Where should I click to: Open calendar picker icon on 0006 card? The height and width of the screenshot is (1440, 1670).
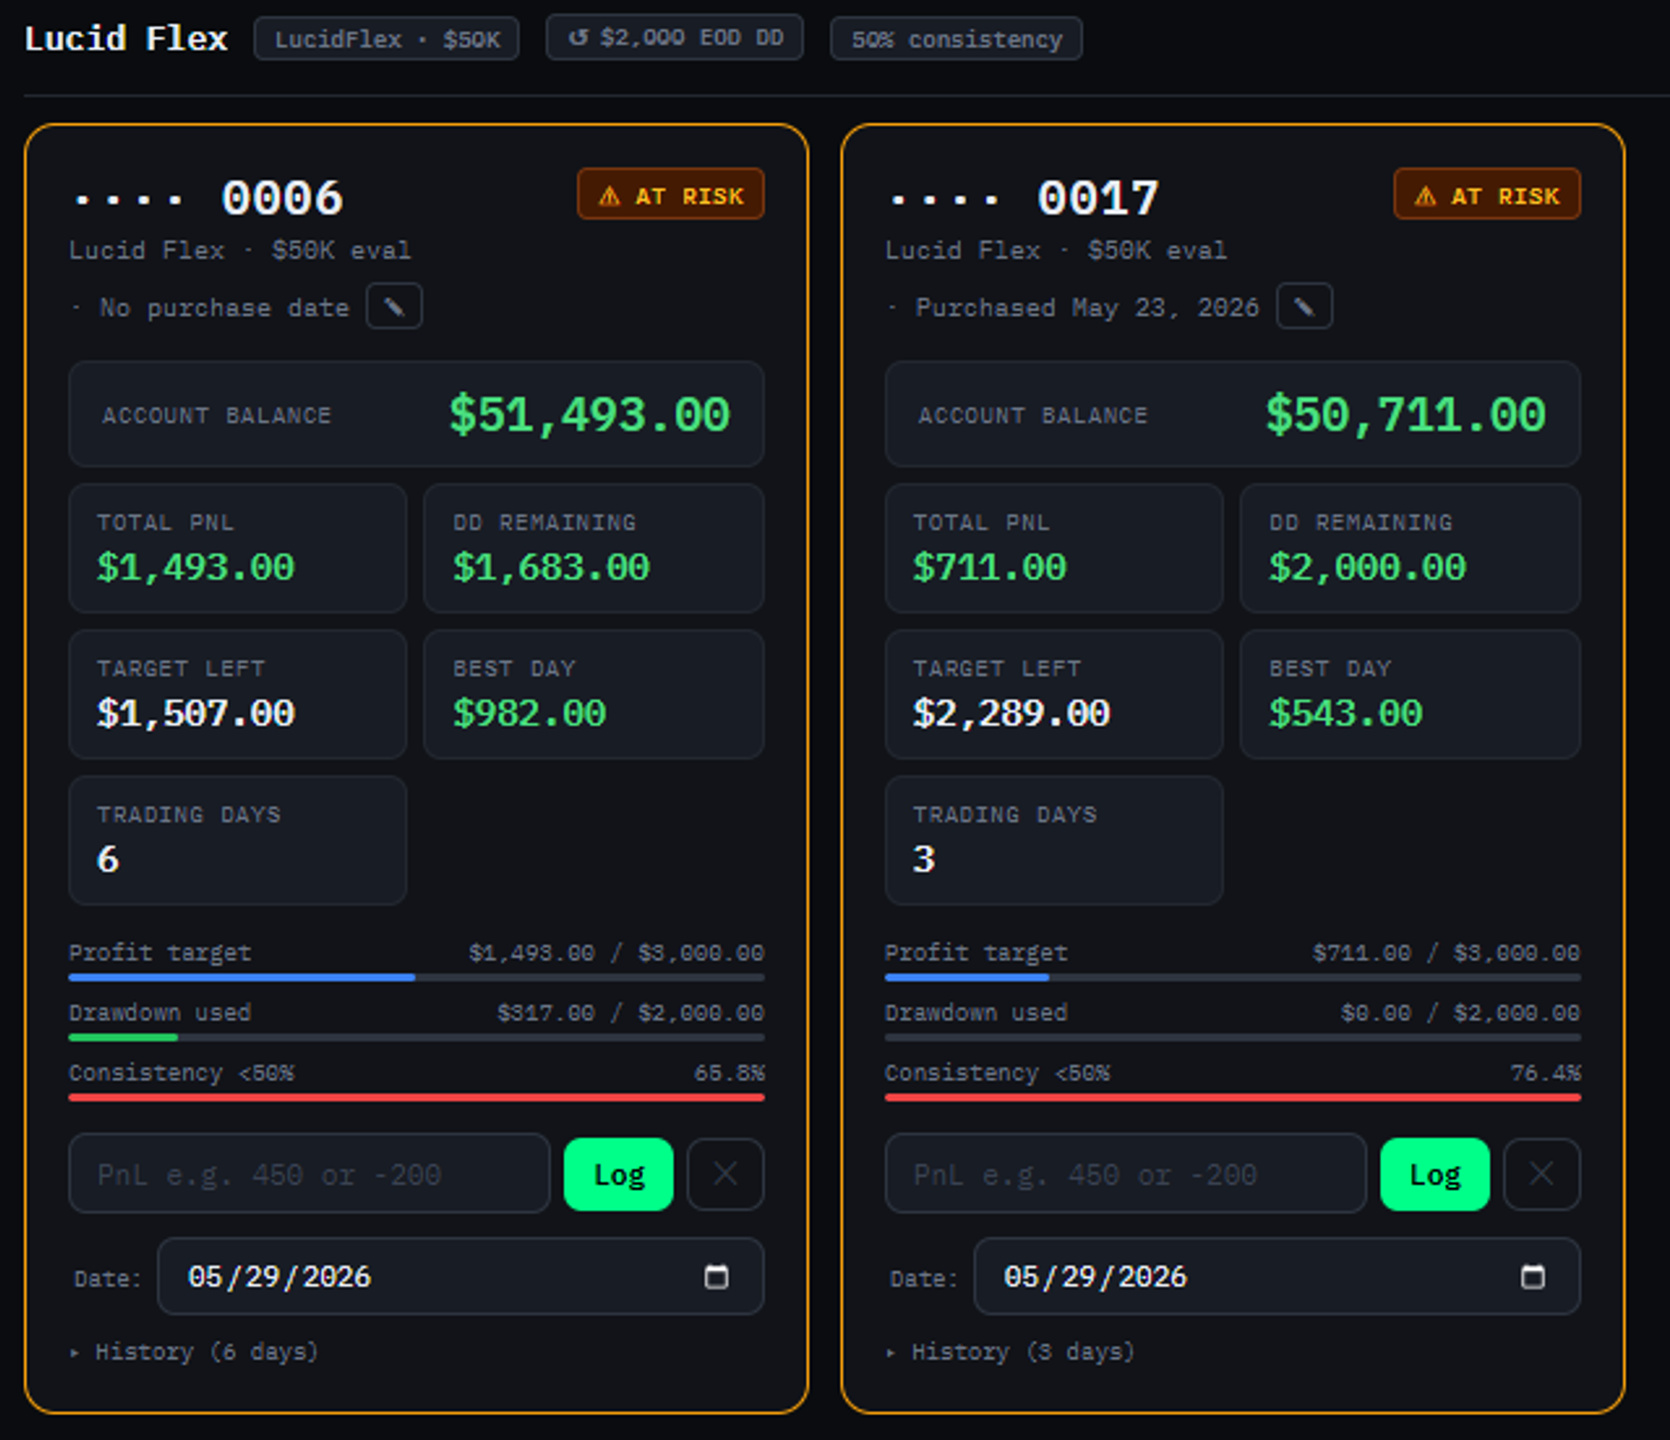click(x=716, y=1276)
